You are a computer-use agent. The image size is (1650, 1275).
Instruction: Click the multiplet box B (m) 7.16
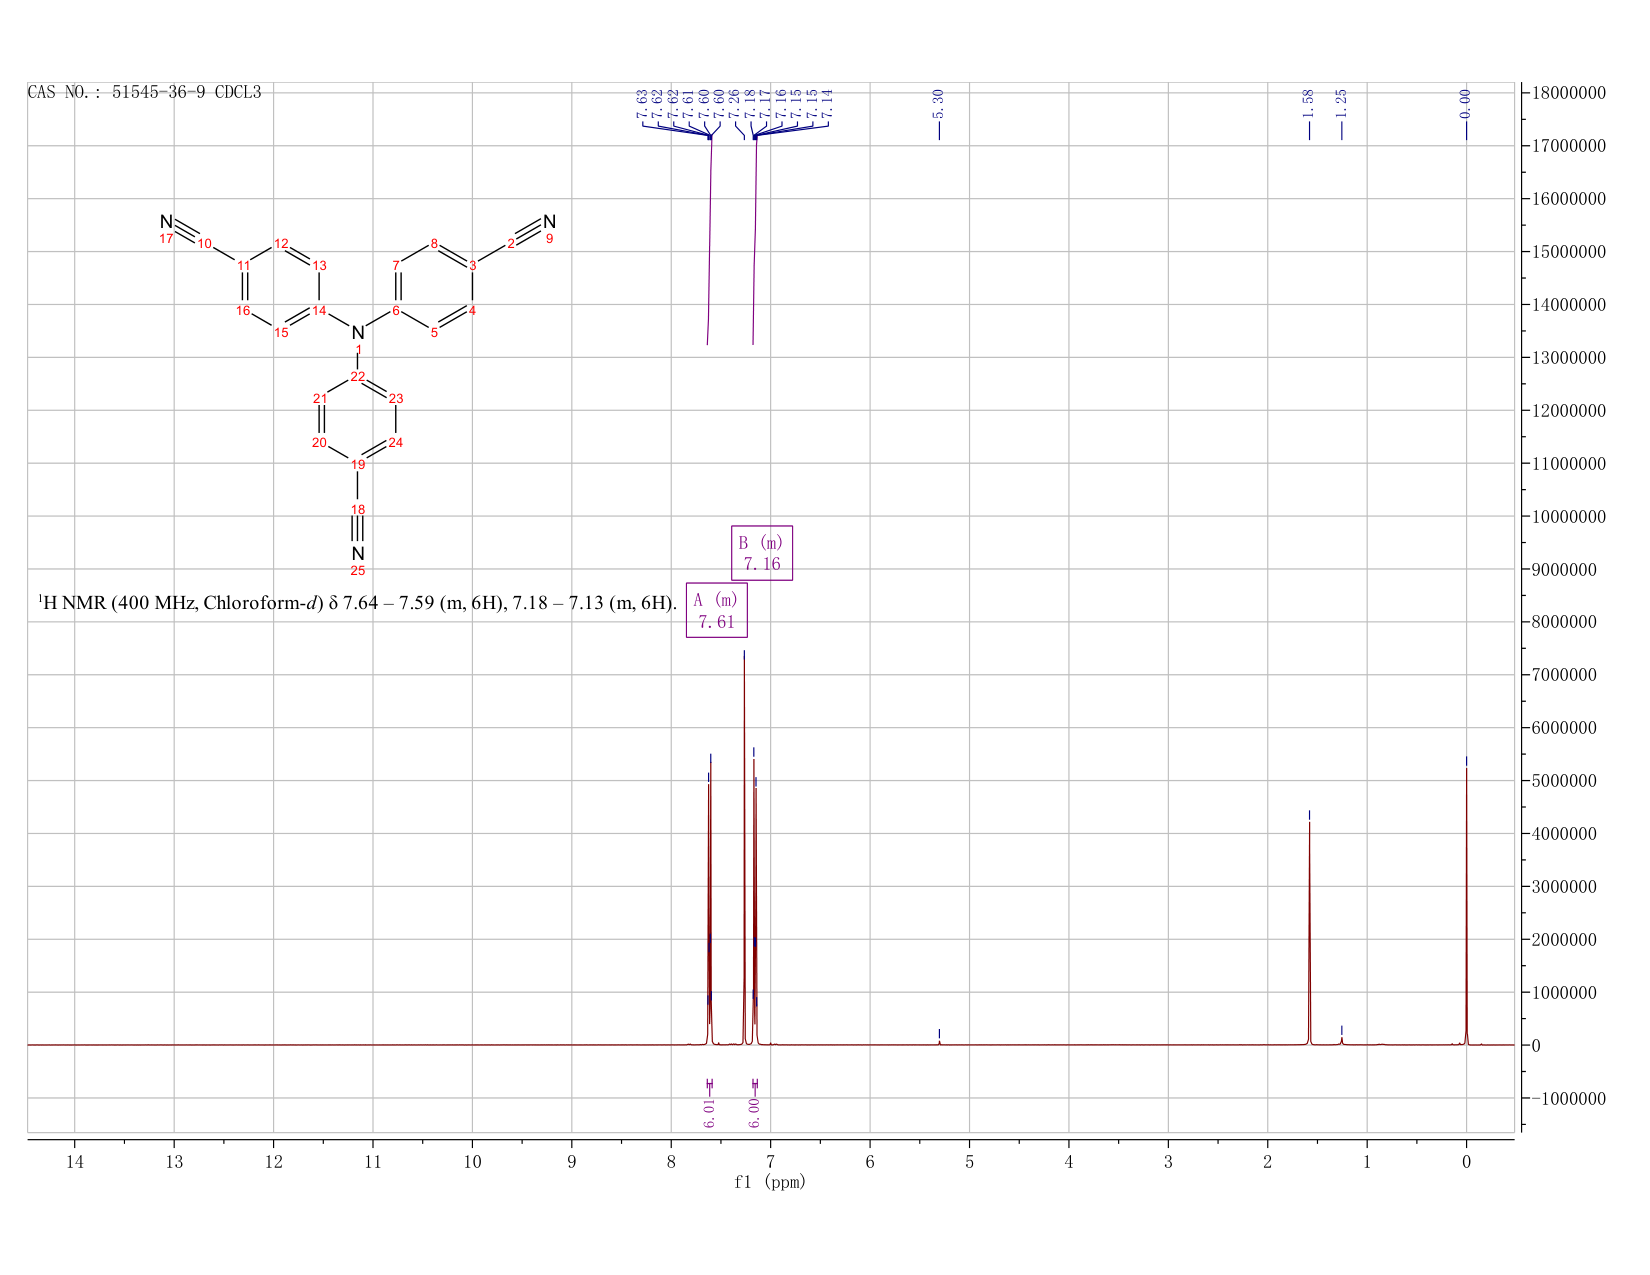point(762,553)
